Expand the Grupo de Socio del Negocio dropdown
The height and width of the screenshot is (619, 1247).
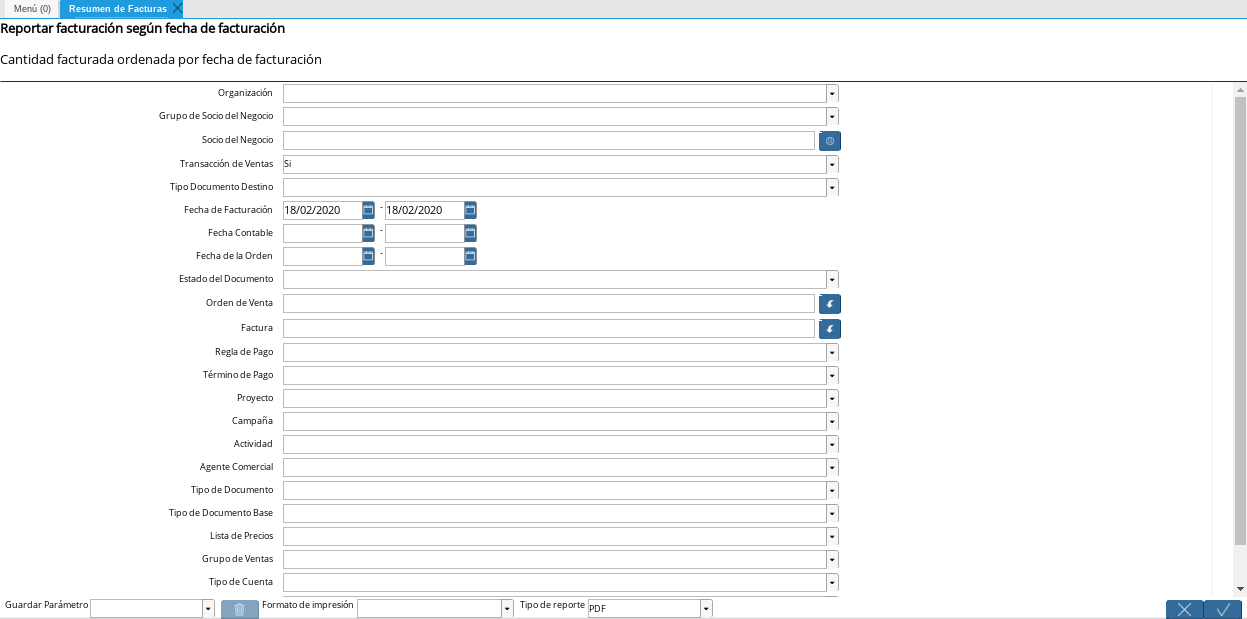coord(832,116)
